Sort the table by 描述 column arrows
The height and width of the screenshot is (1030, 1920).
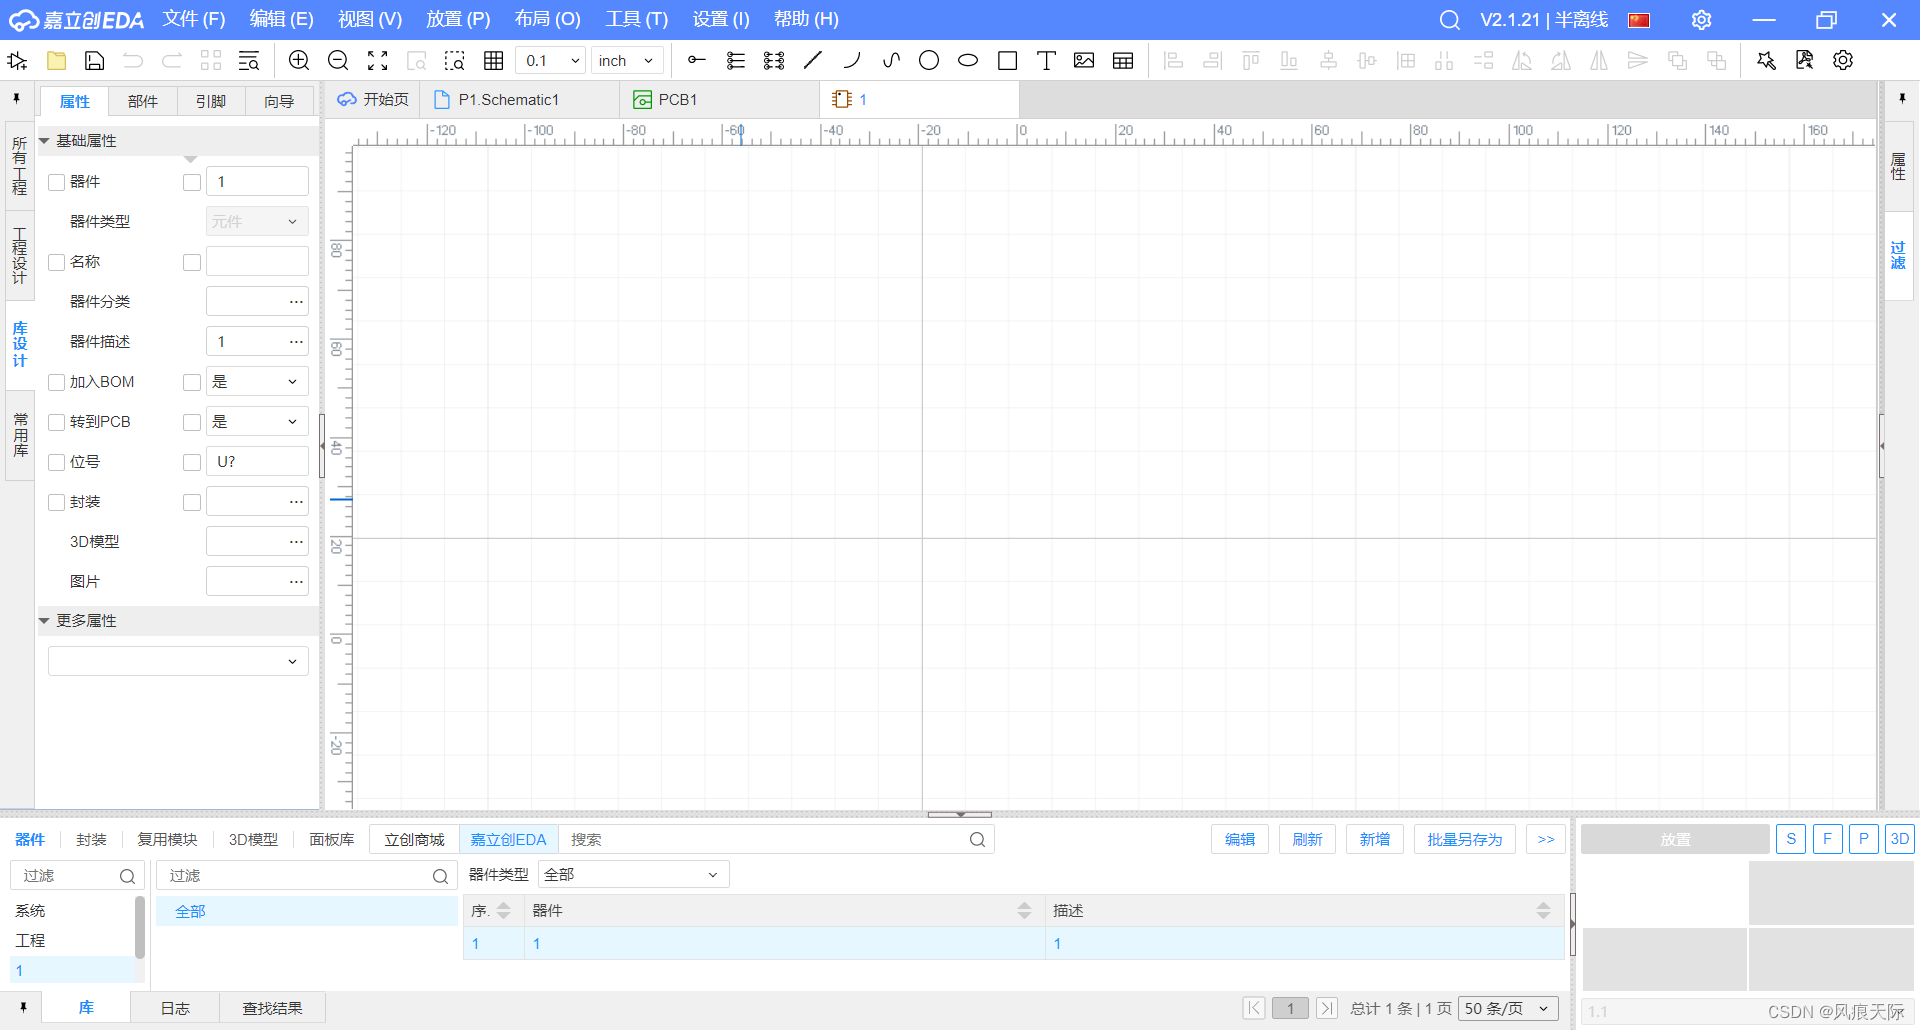tap(1543, 911)
